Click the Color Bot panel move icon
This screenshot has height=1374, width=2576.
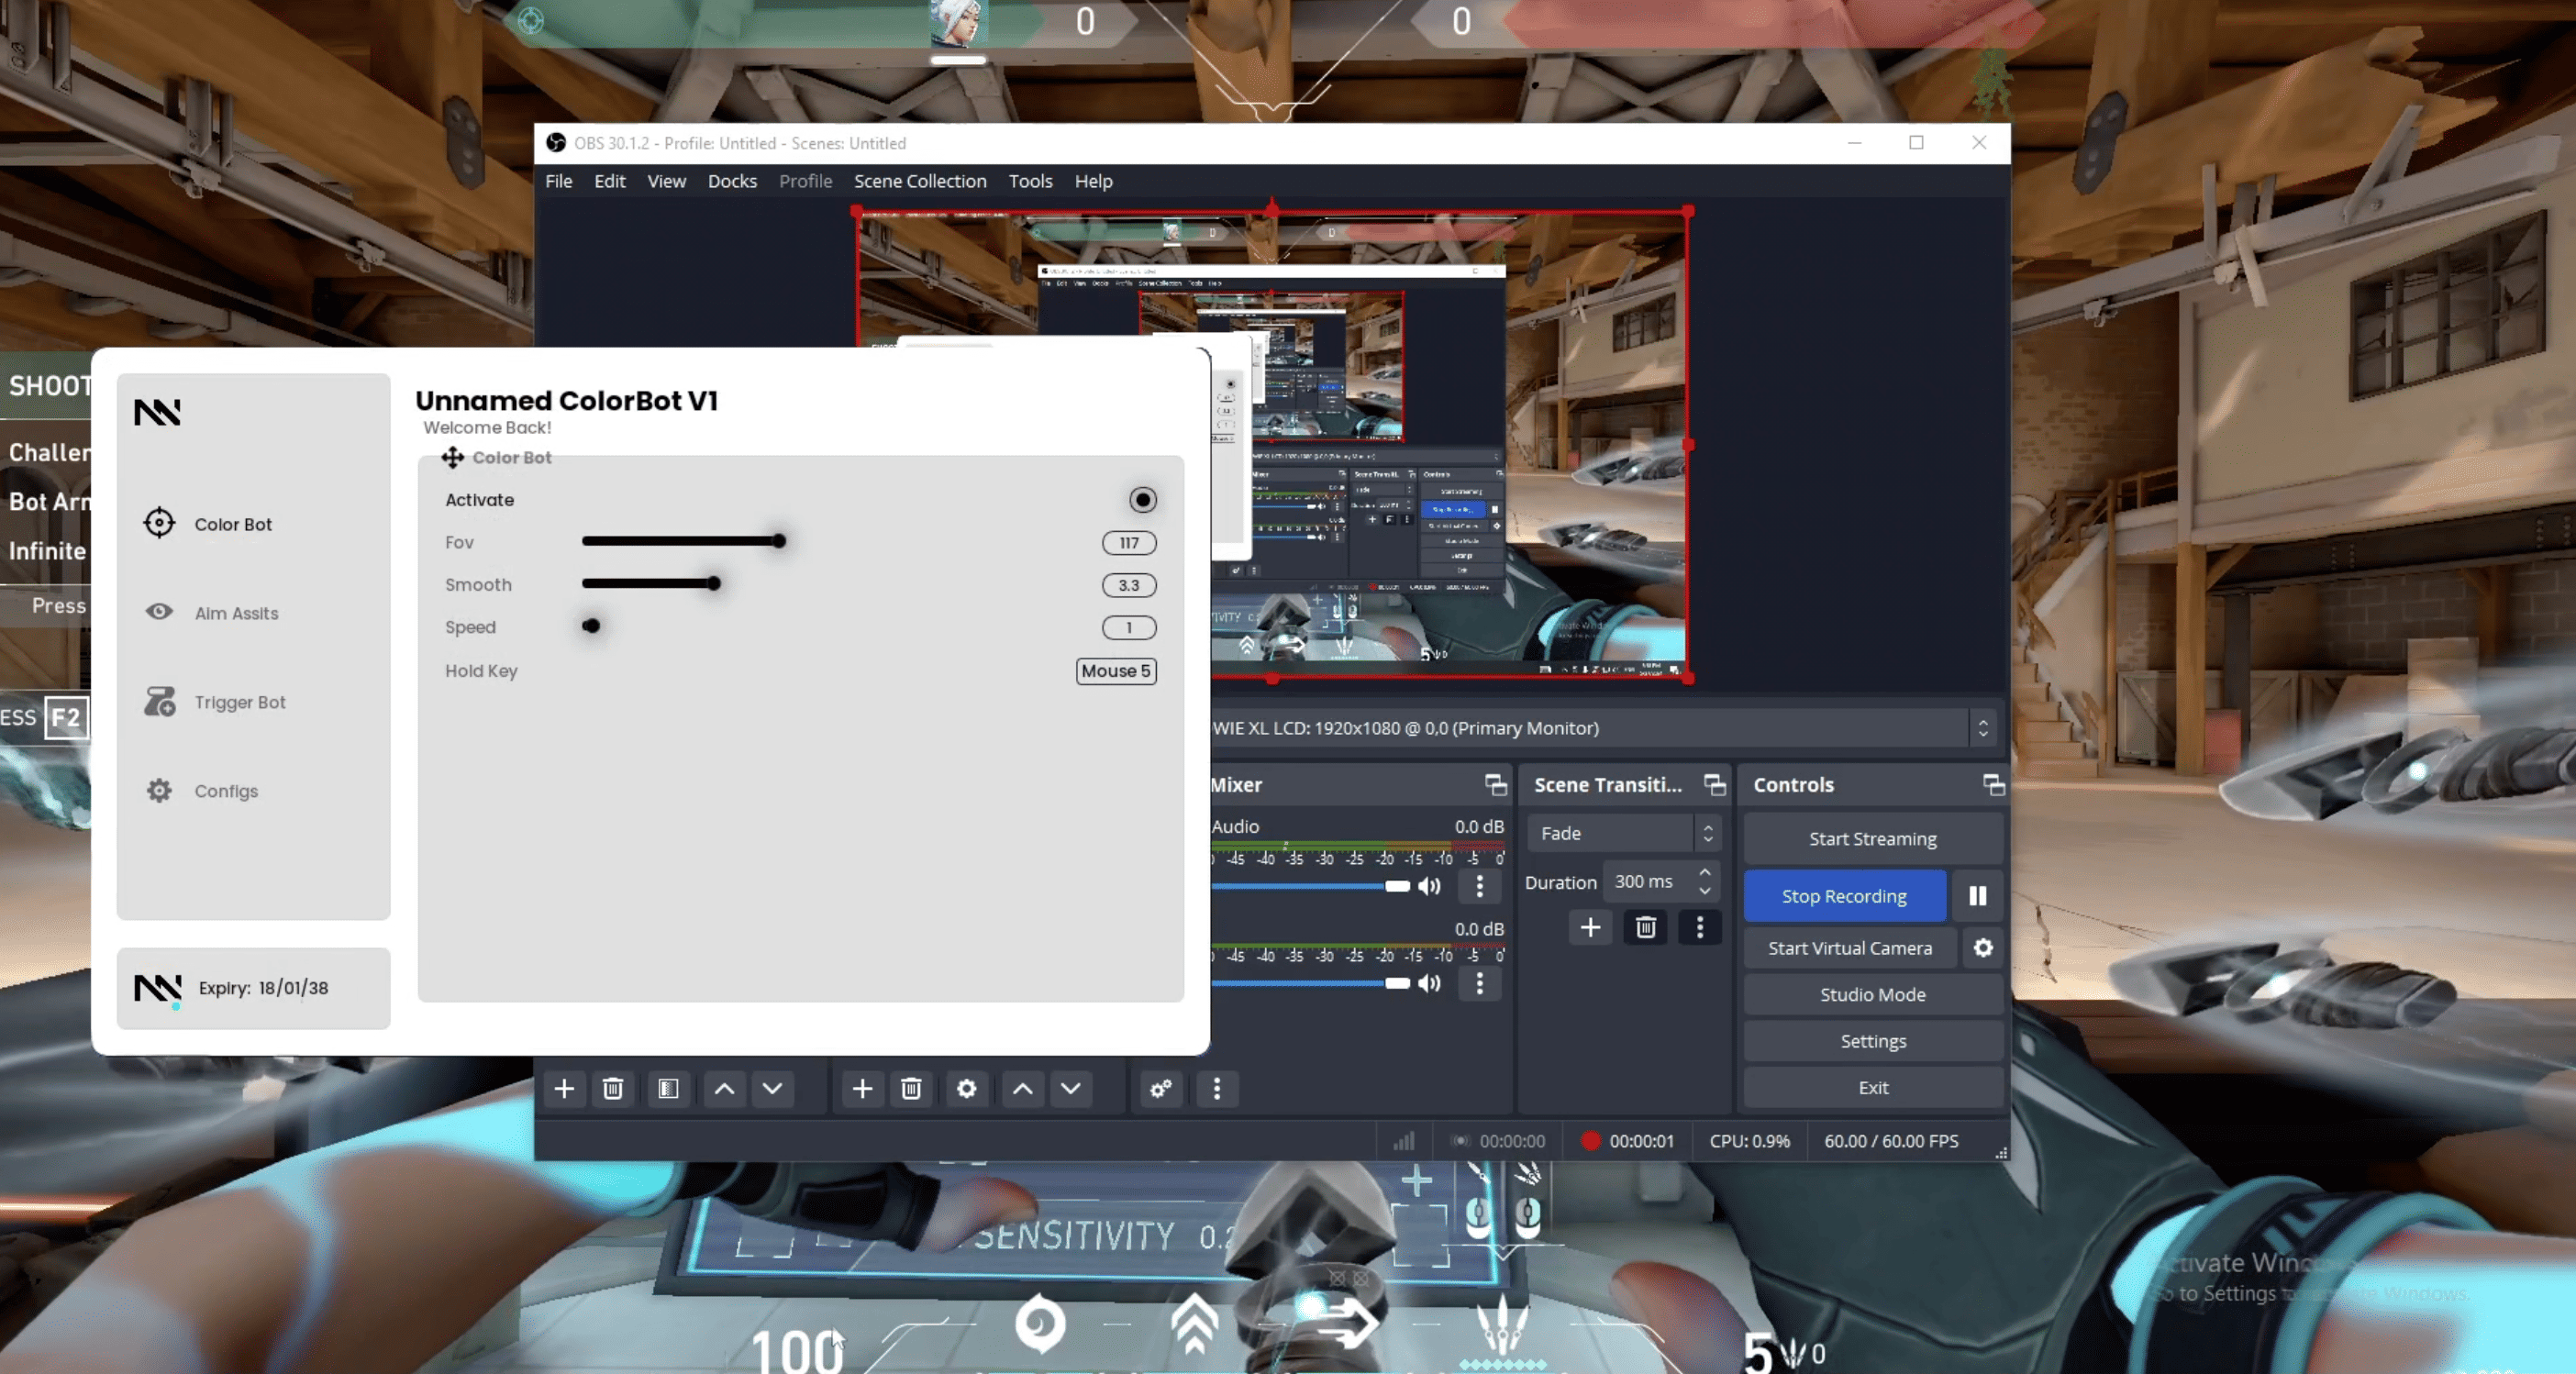tap(453, 458)
